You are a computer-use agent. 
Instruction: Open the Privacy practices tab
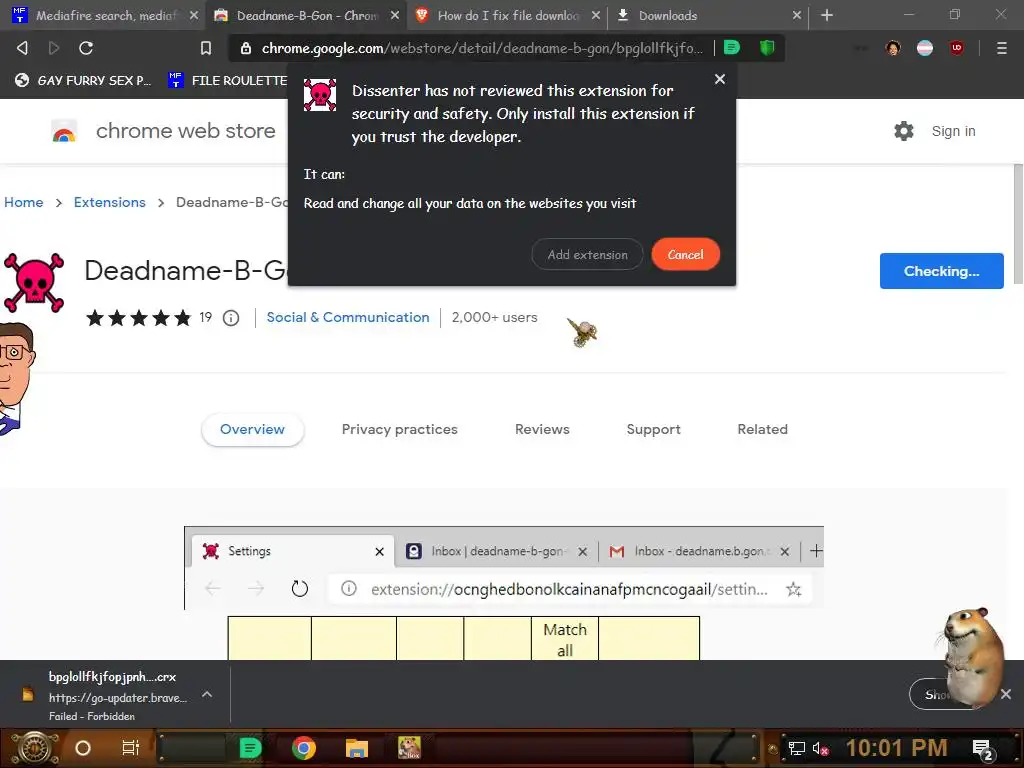point(400,429)
